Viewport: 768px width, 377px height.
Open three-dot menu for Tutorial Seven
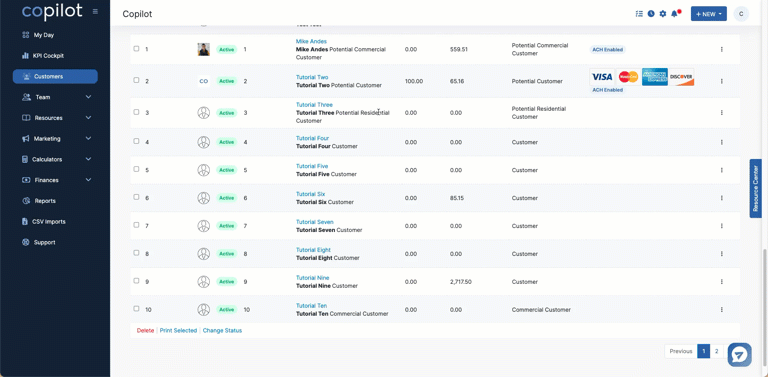pos(721,226)
